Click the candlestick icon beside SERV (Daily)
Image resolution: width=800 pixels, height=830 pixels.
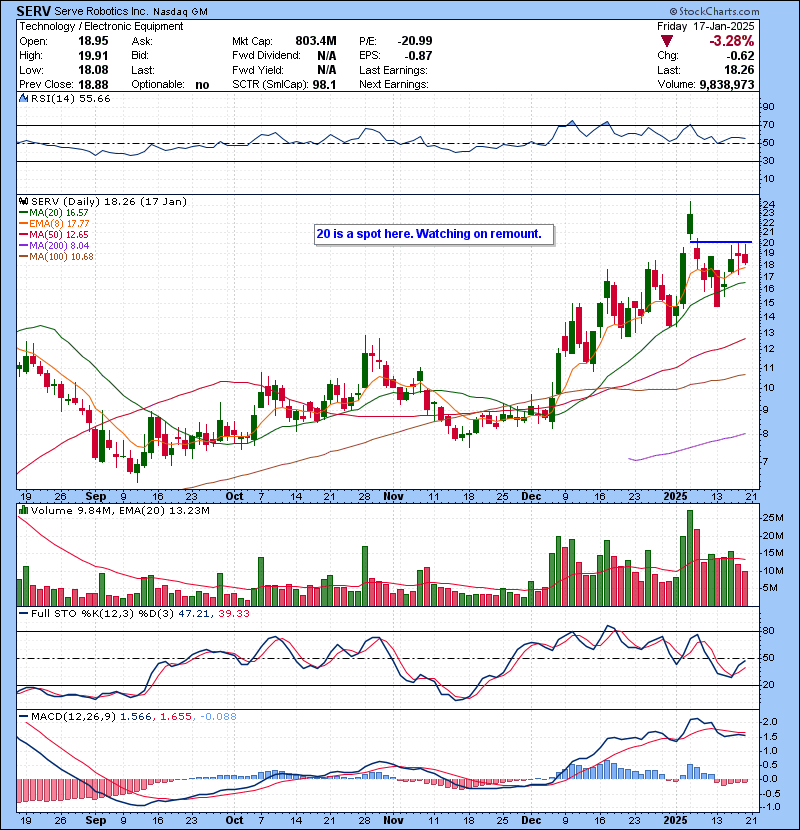point(23,202)
